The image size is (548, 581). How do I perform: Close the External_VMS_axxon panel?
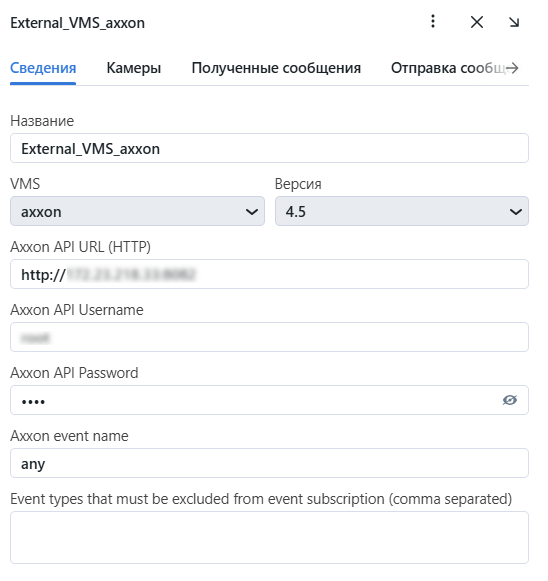coord(477,22)
